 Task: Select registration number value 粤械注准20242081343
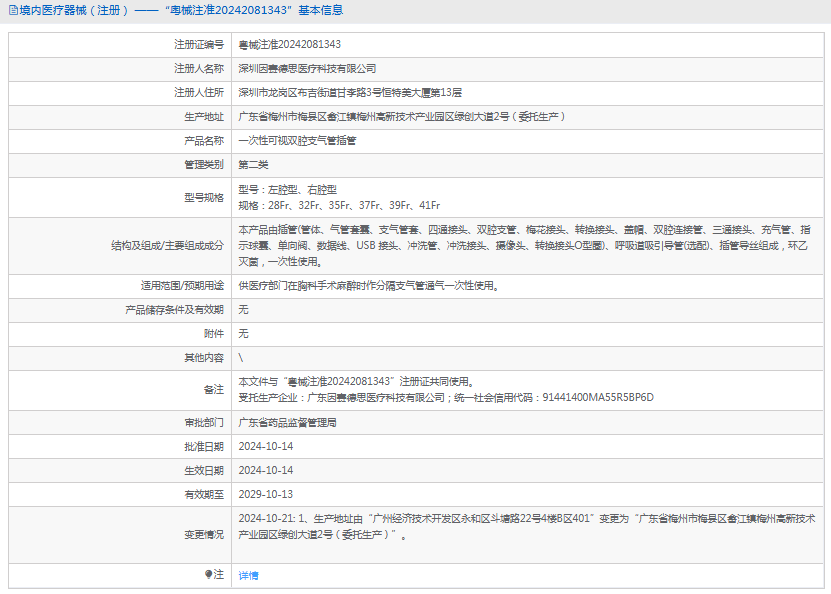click(289, 45)
